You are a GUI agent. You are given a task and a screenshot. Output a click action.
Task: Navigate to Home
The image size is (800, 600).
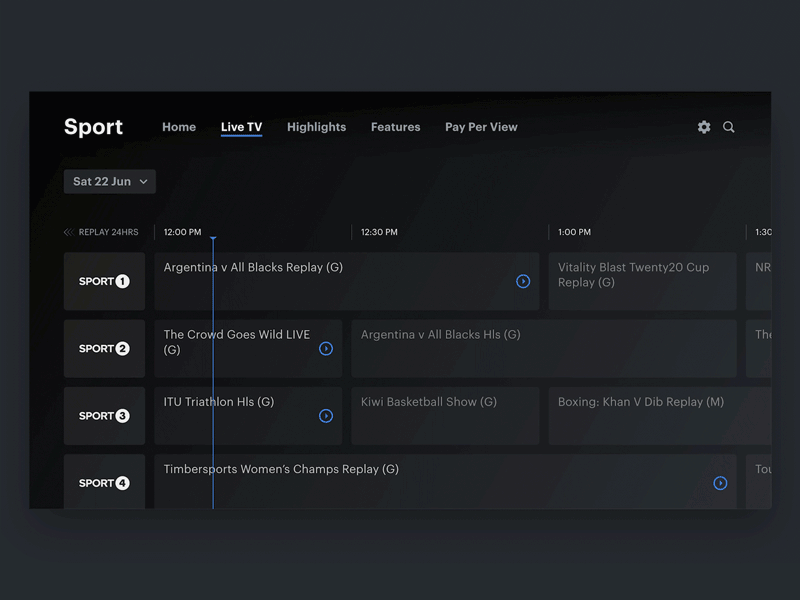[179, 127]
